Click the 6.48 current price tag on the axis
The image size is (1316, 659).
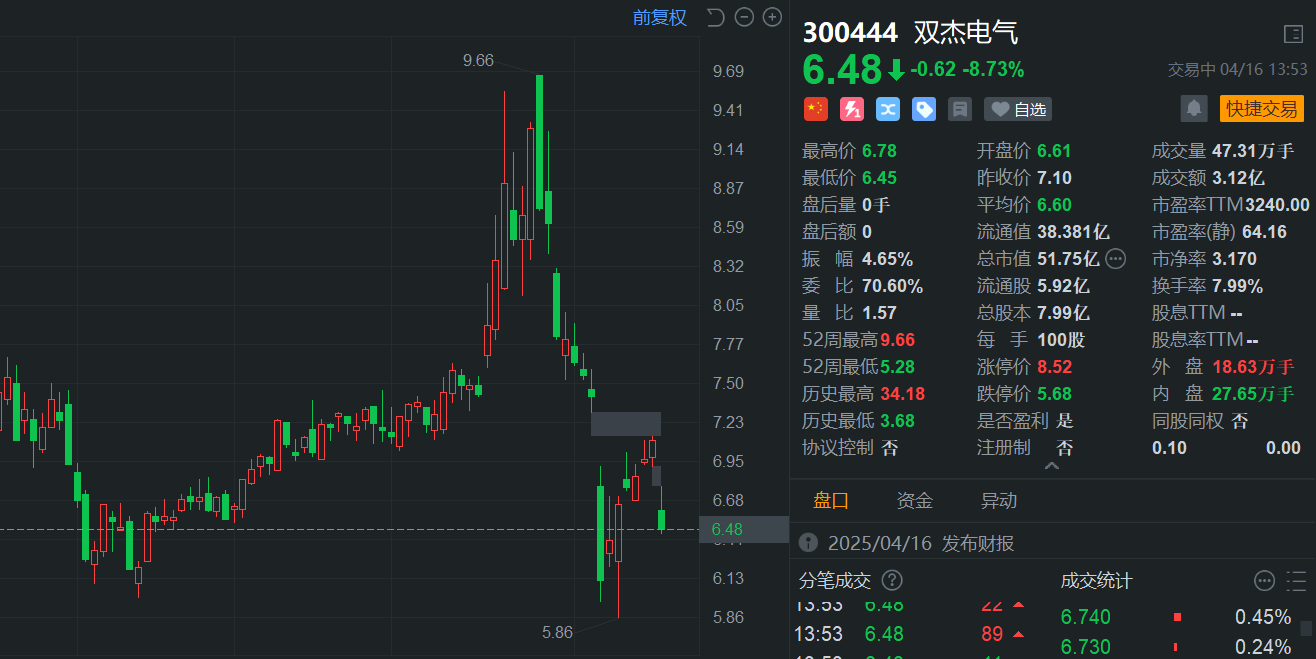(744, 529)
